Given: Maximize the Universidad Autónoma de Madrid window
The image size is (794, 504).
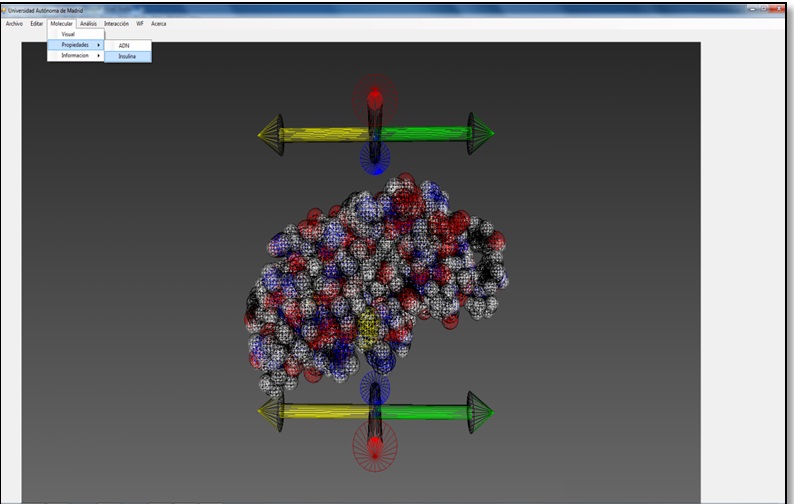Looking at the screenshot, I should [764, 9].
